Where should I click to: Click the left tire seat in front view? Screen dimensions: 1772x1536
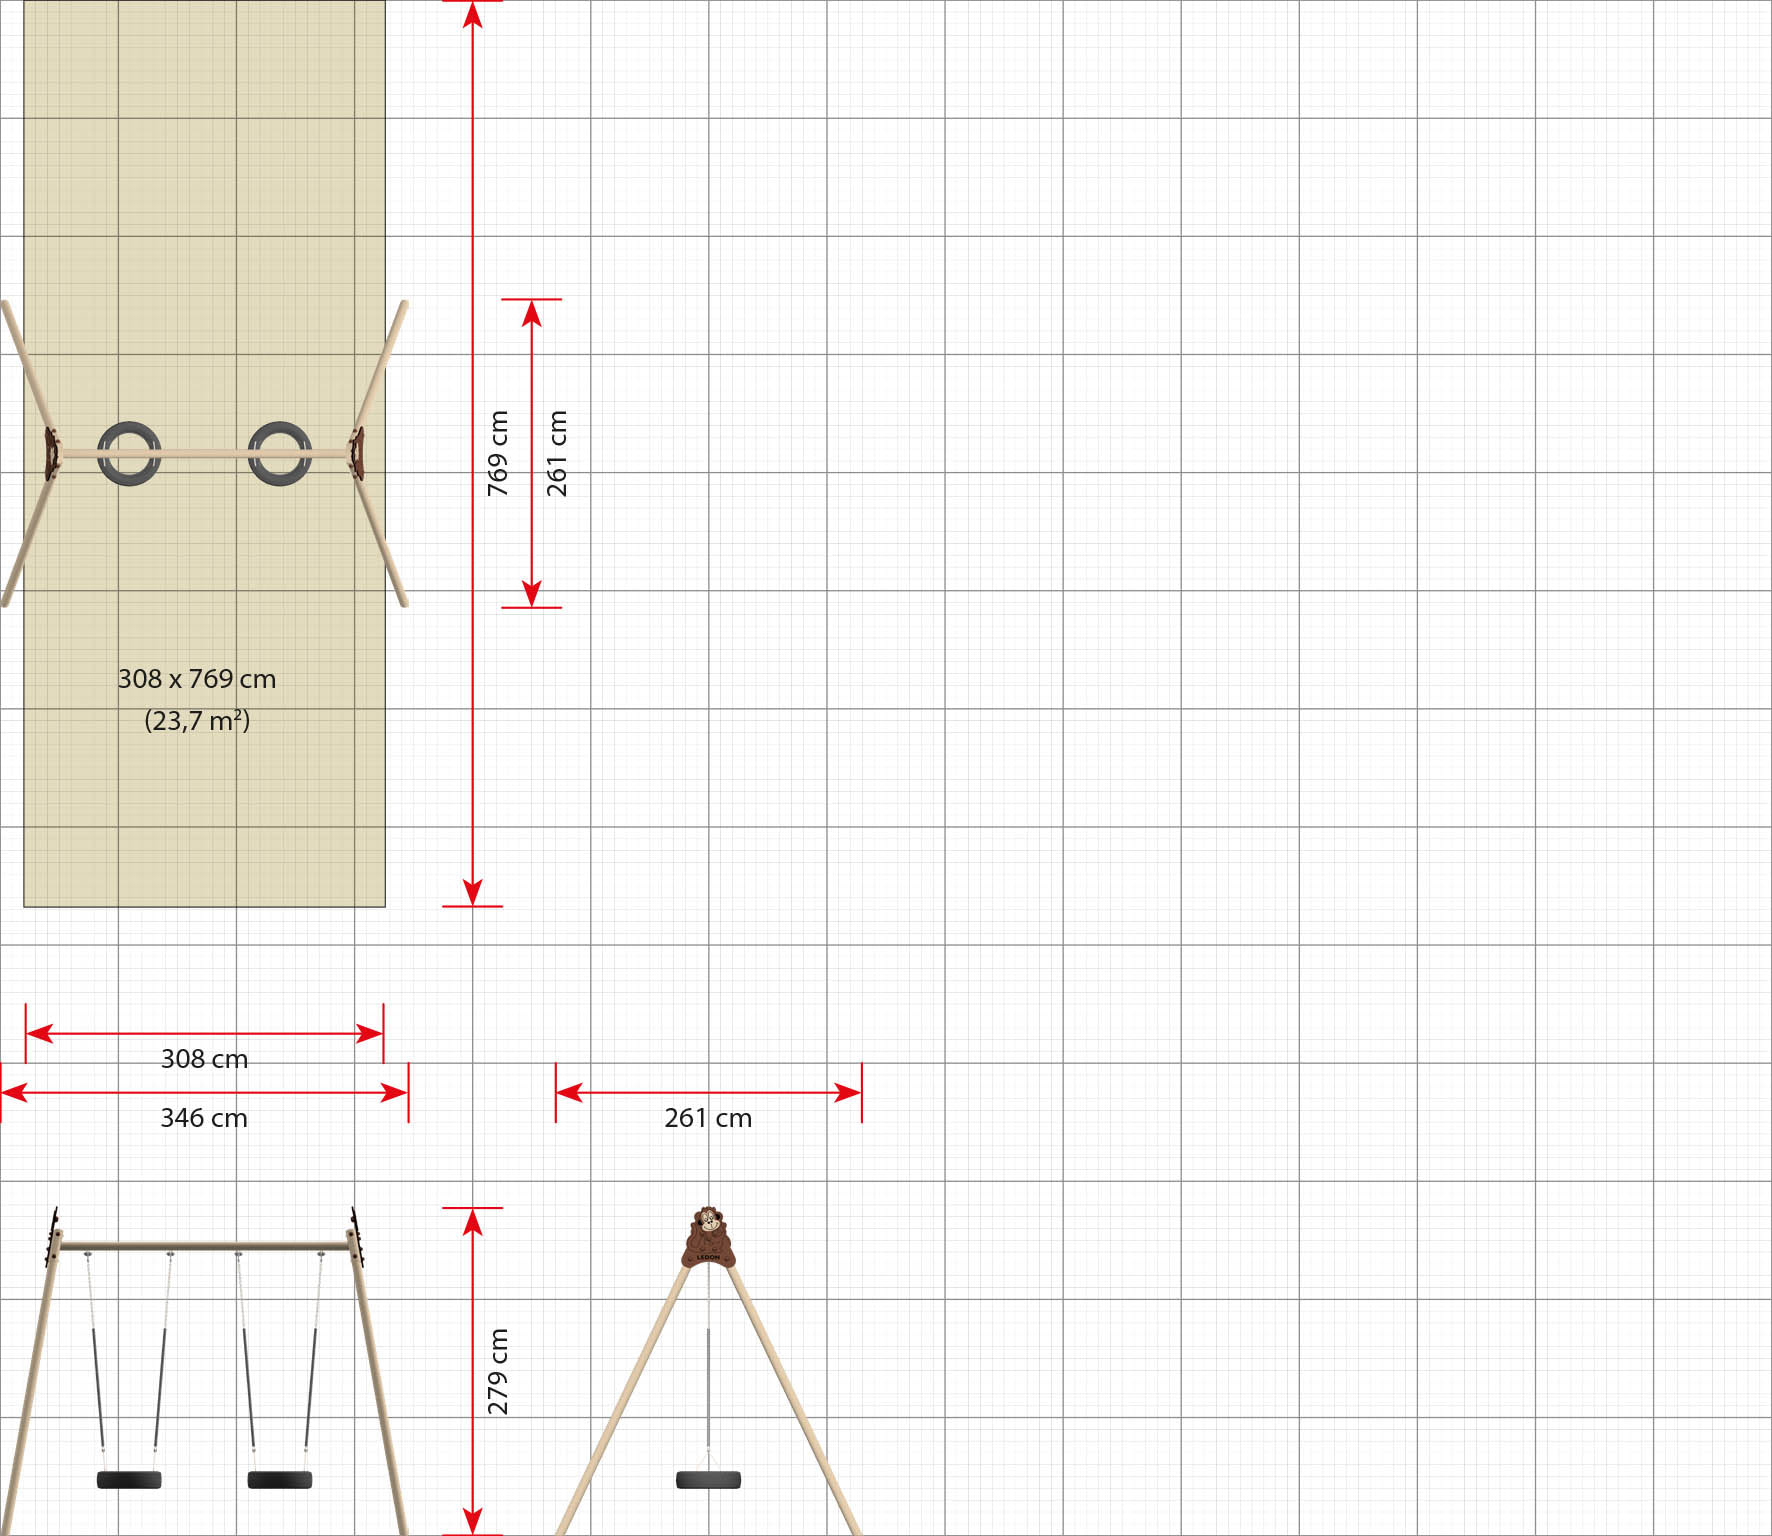pos(129,1480)
